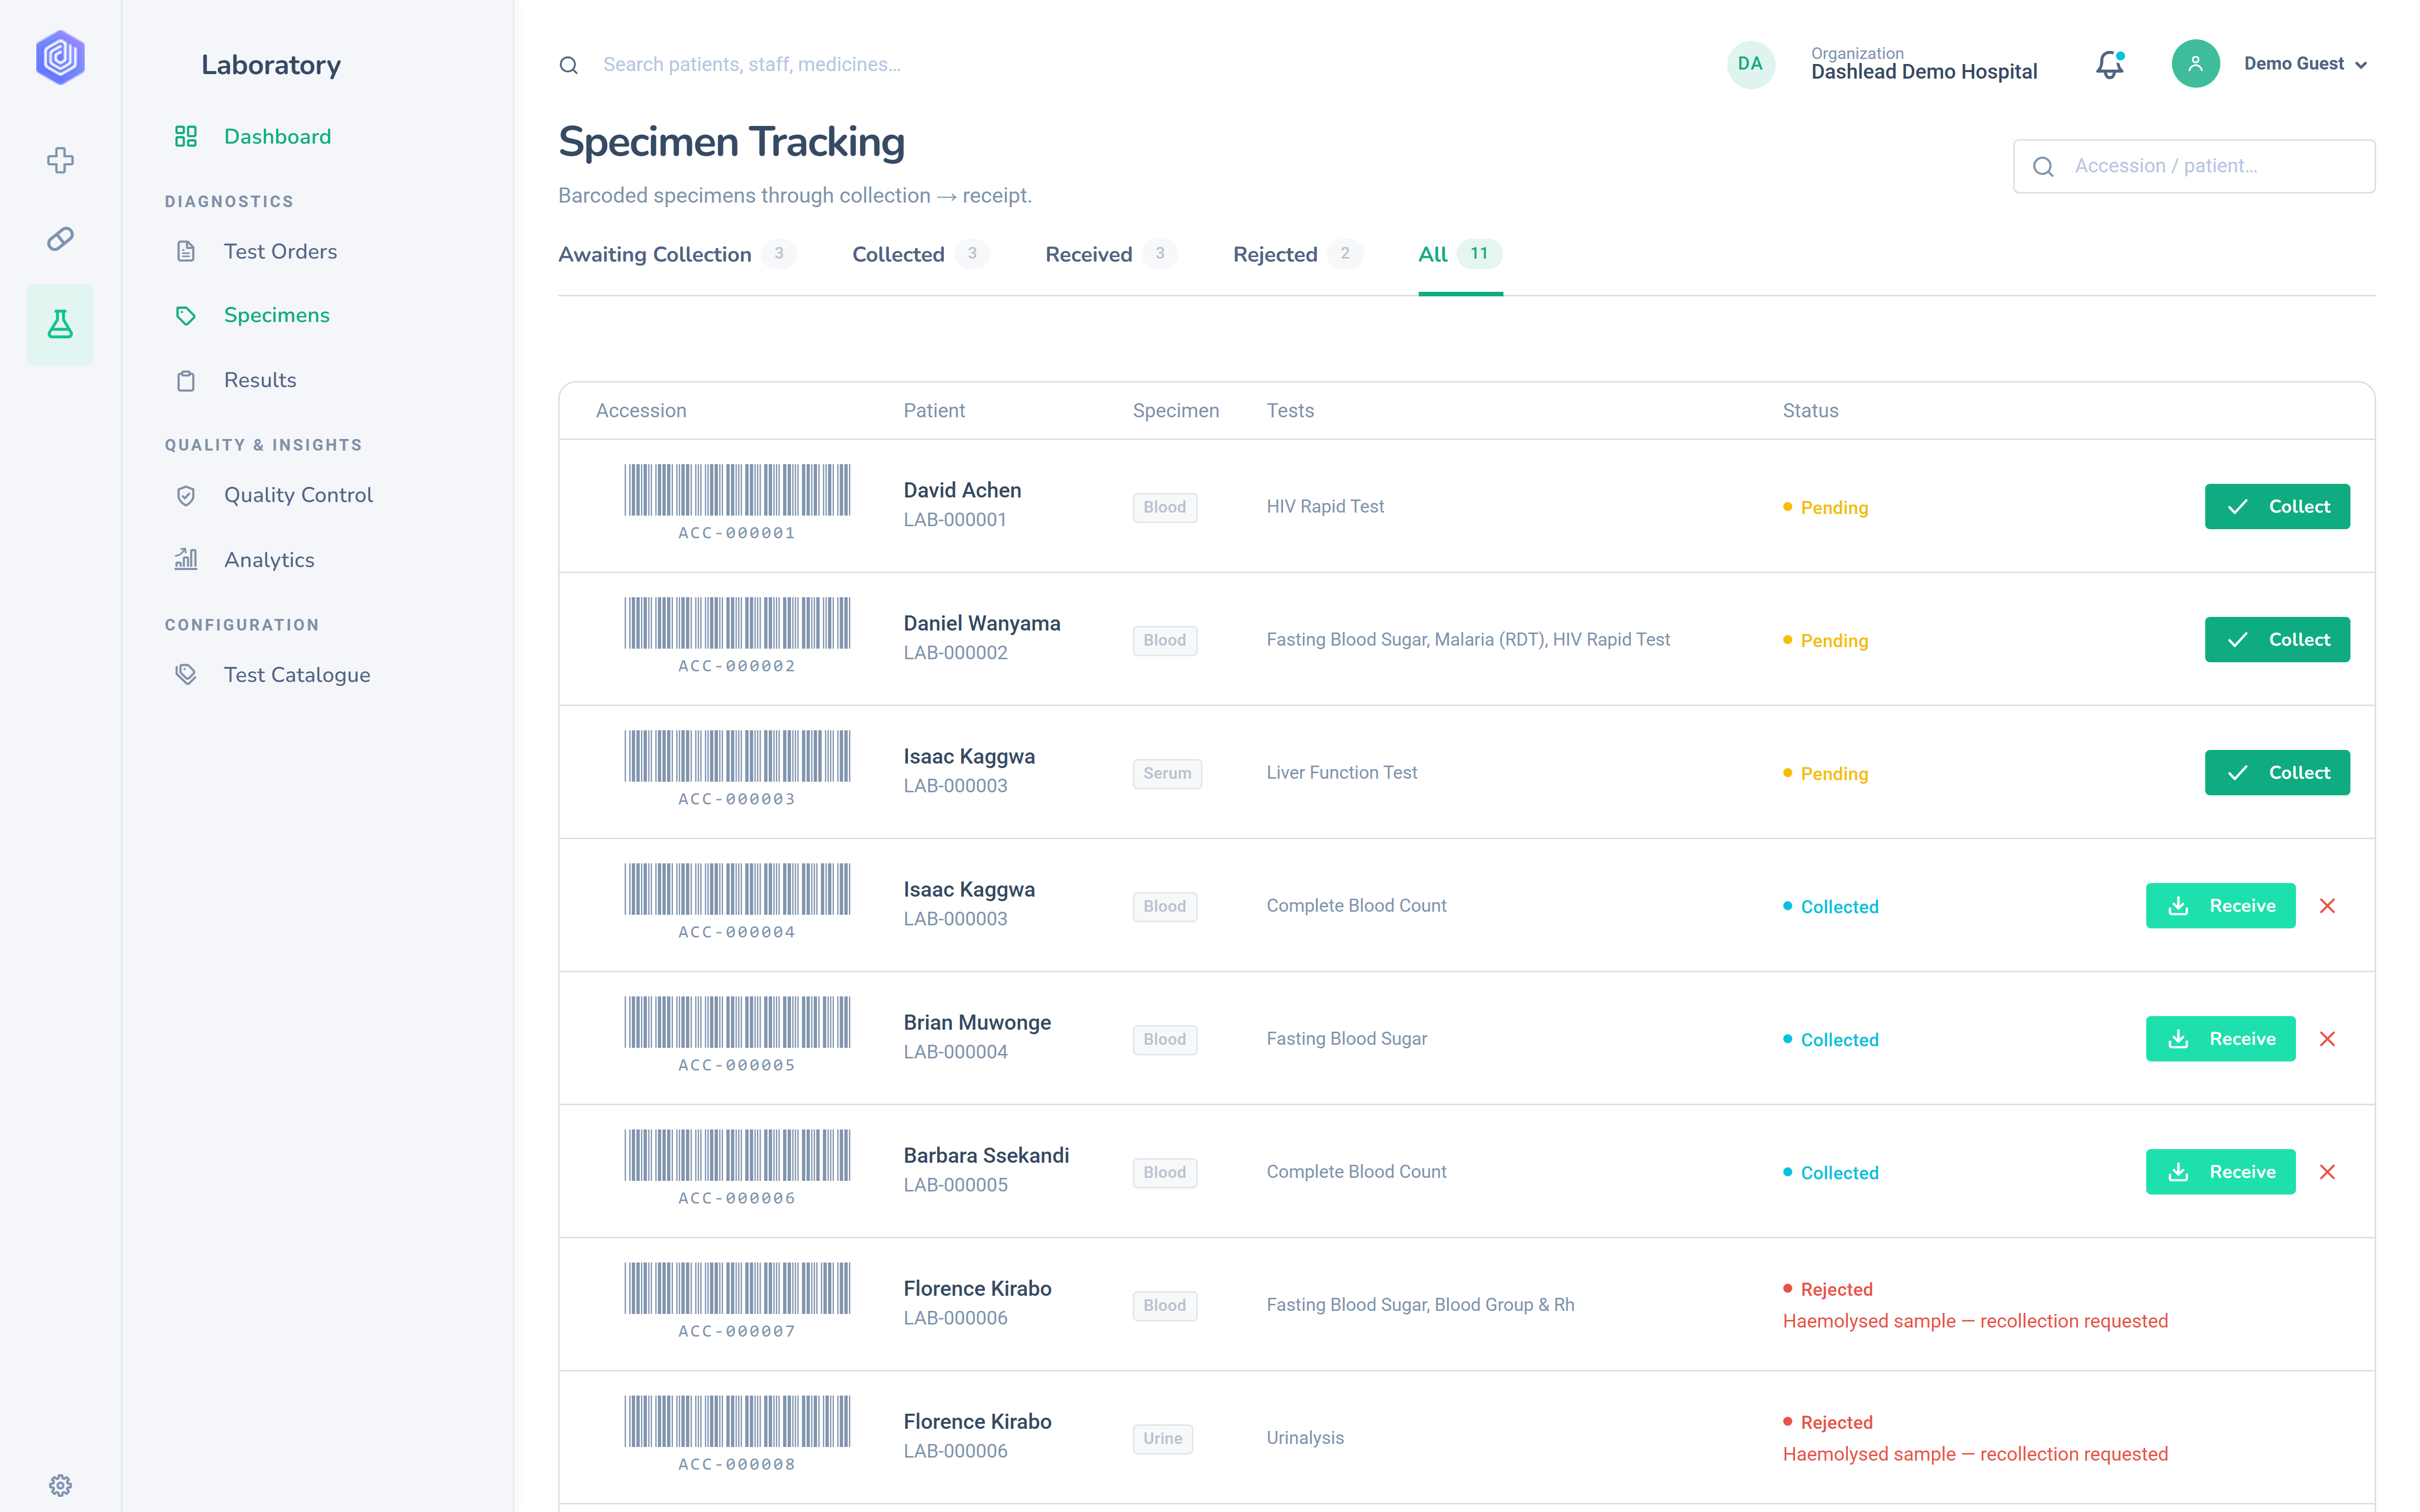Switch to the Collected tab
This screenshot has height=1512, width=2420.
click(x=920, y=254)
